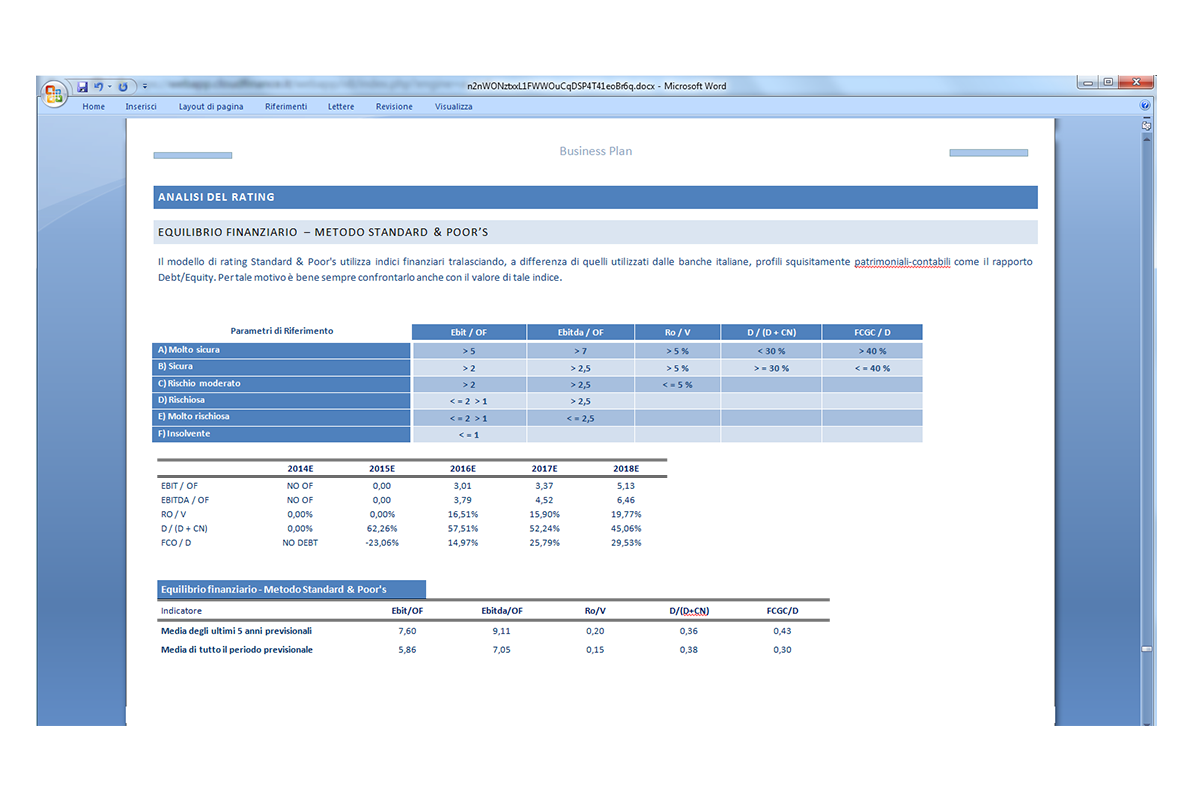1193x800 pixels.
Task: Click the 'Parametri di Riferimento' label
Action: [x=282, y=331]
